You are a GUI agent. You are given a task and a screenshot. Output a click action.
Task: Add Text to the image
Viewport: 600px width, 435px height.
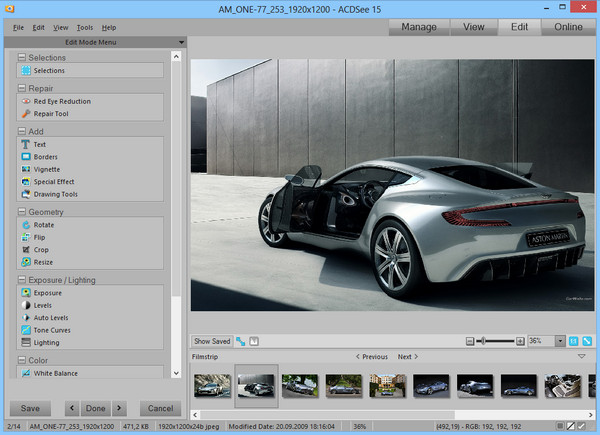[x=40, y=145]
